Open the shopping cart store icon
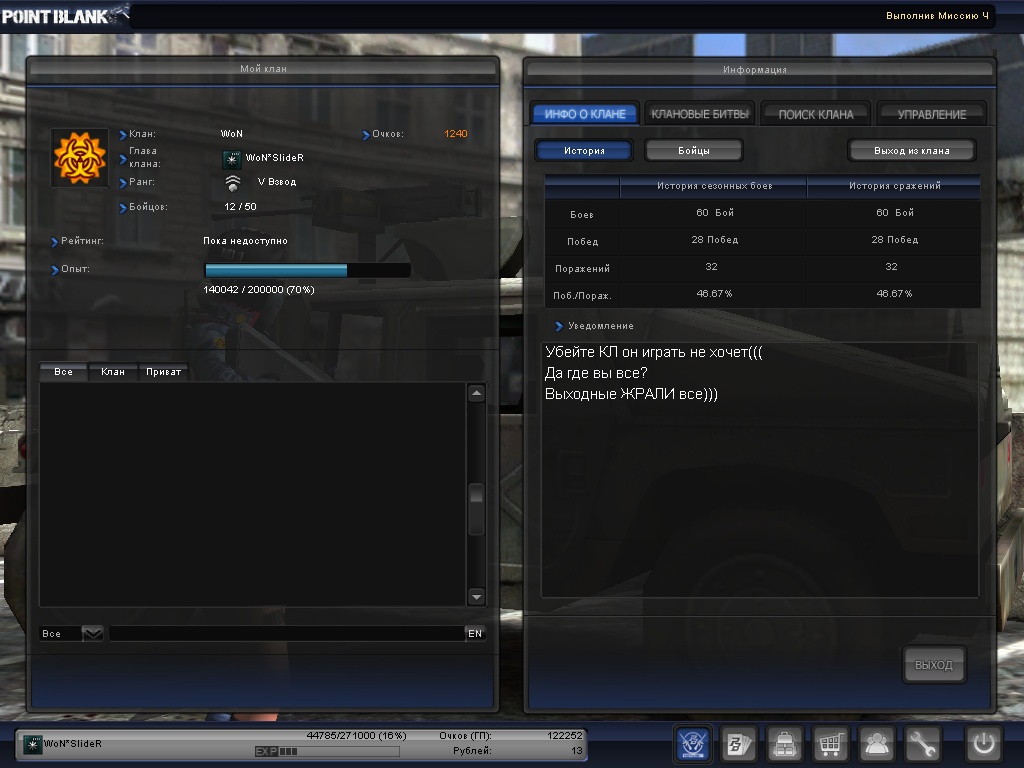Image resolution: width=1024 pixels, height=768 pixels. [831, 744]
